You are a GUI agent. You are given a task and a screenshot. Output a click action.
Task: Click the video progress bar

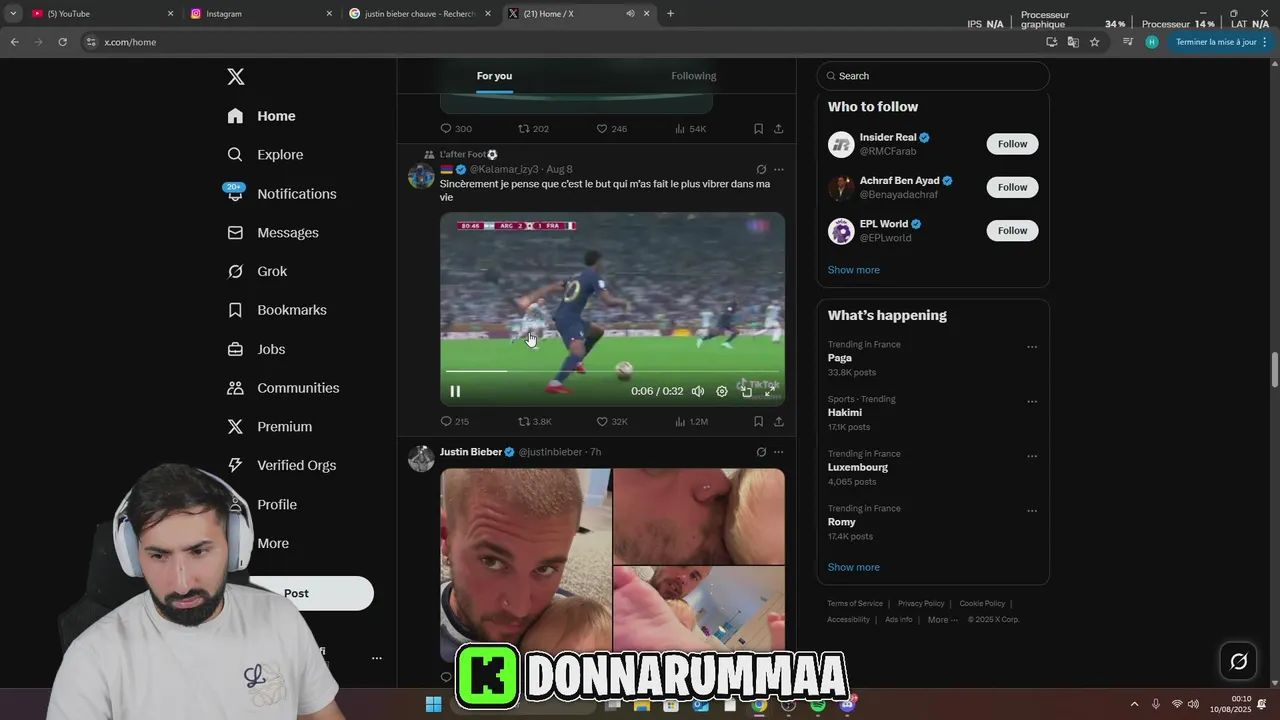coord(613,371)
